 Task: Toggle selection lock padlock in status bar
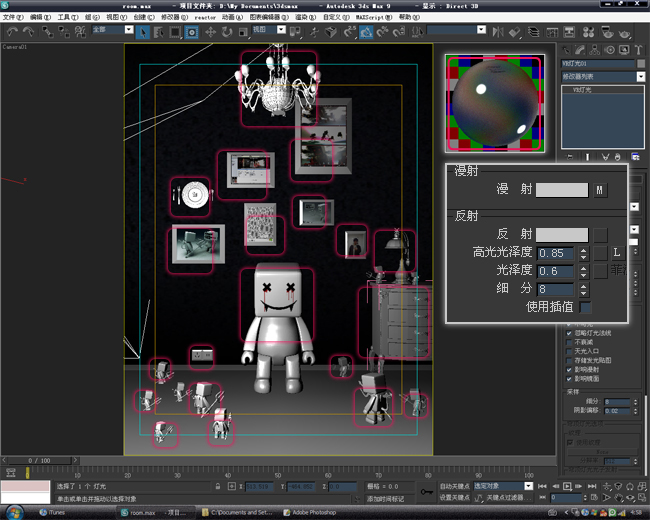(x=218, y=486)
